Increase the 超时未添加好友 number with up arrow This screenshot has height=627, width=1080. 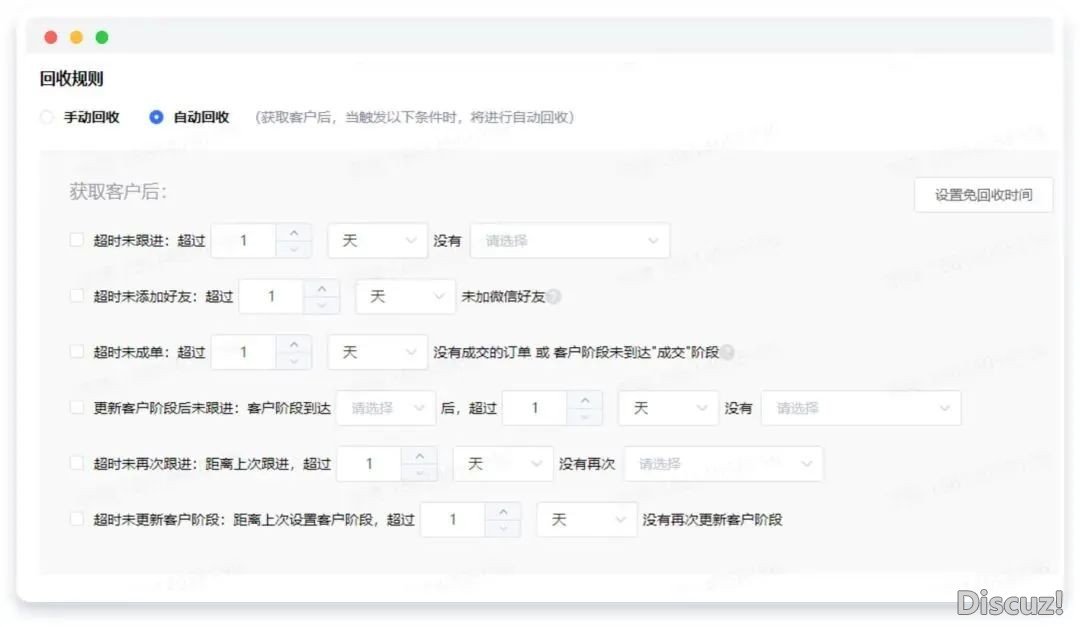322,288
